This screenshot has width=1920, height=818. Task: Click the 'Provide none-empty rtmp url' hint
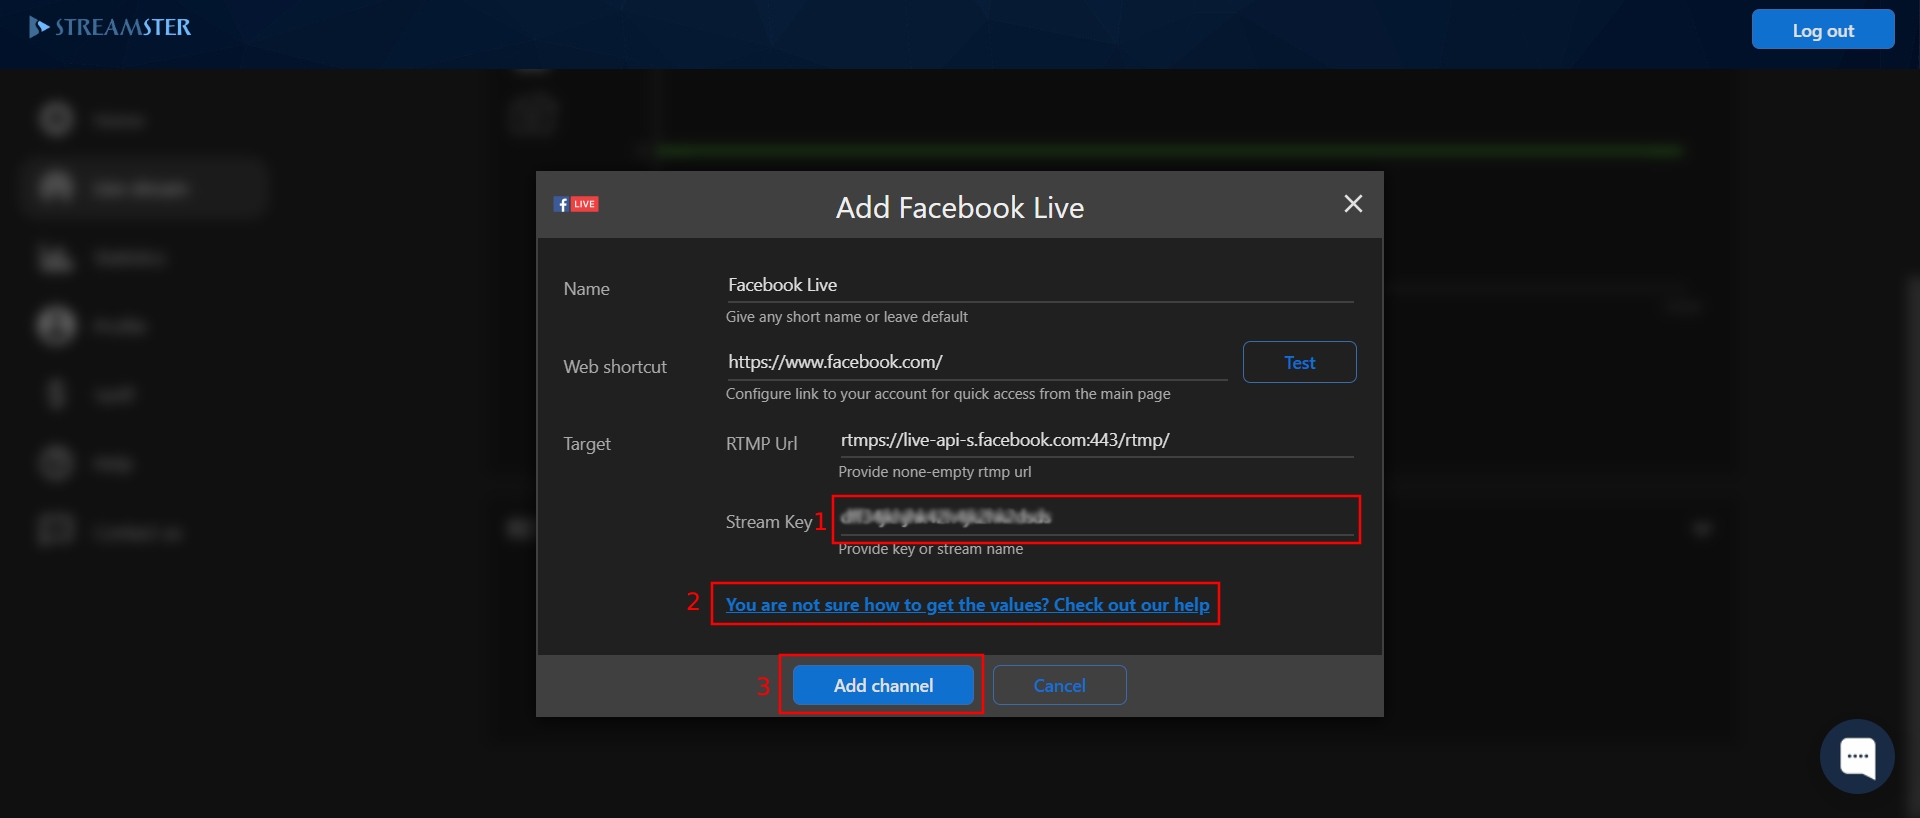(935, 472)
